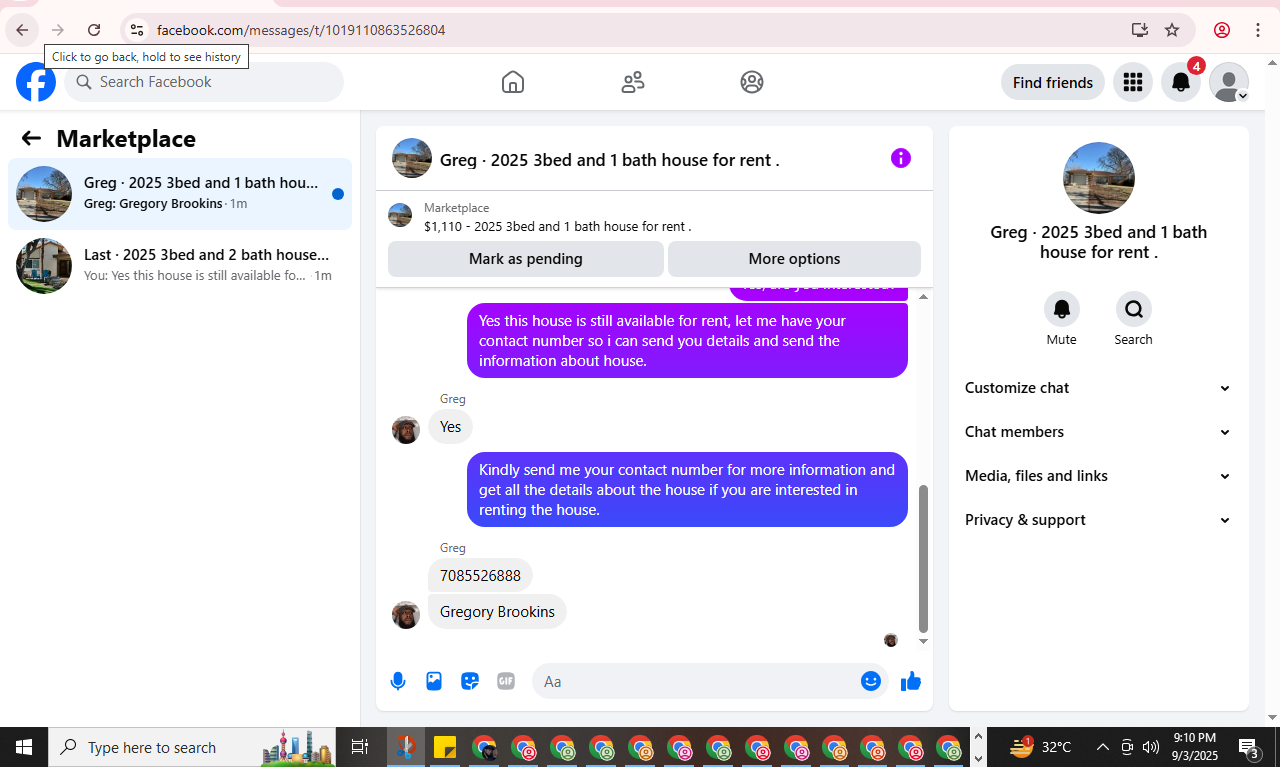Open Greg's 3bed and 1 bath conversation
1280x767 pixels.
click(x=180, y=194)
